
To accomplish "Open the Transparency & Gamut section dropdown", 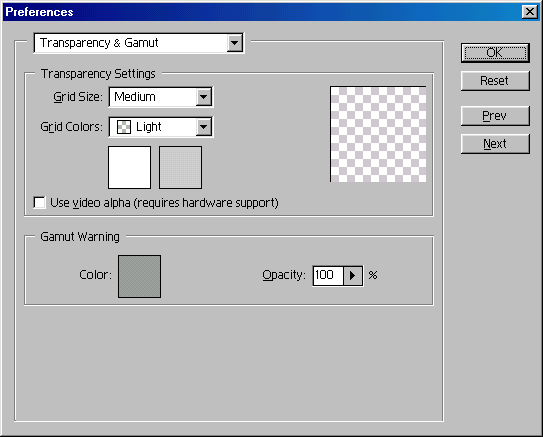I will (139, 43).
